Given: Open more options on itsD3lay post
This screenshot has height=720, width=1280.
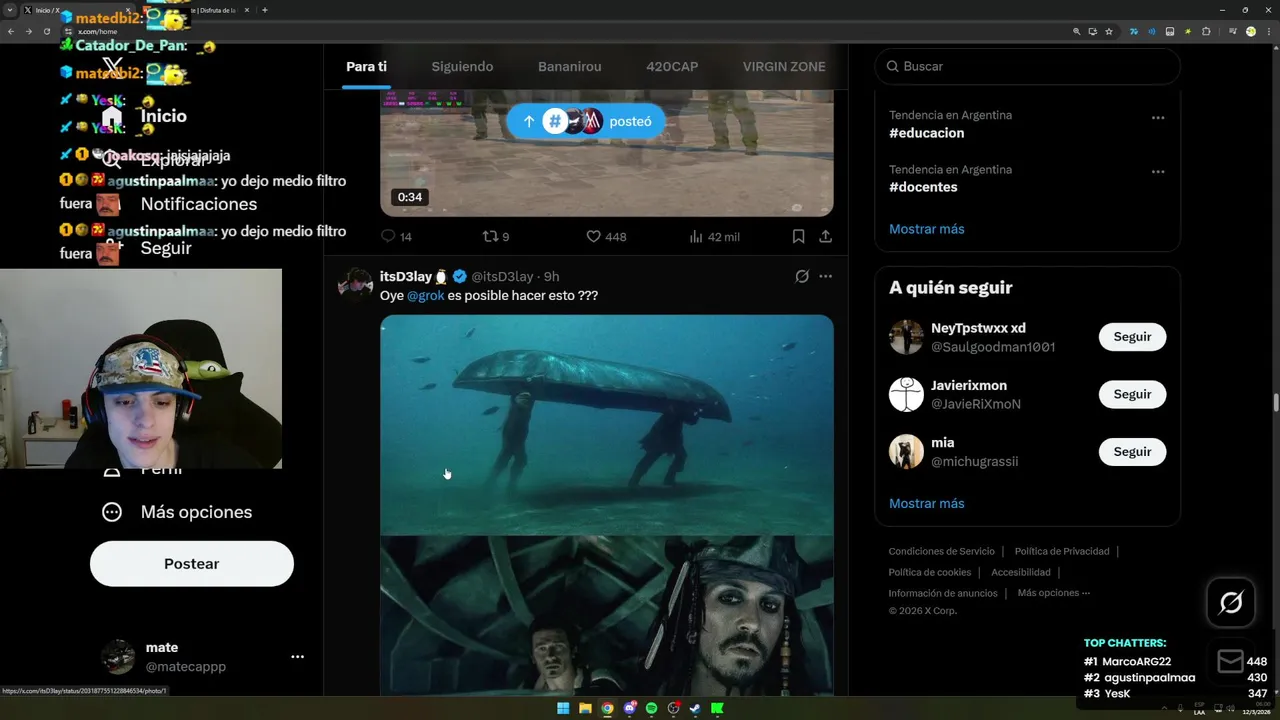Looking at the screenshot, I should point(825,276).
